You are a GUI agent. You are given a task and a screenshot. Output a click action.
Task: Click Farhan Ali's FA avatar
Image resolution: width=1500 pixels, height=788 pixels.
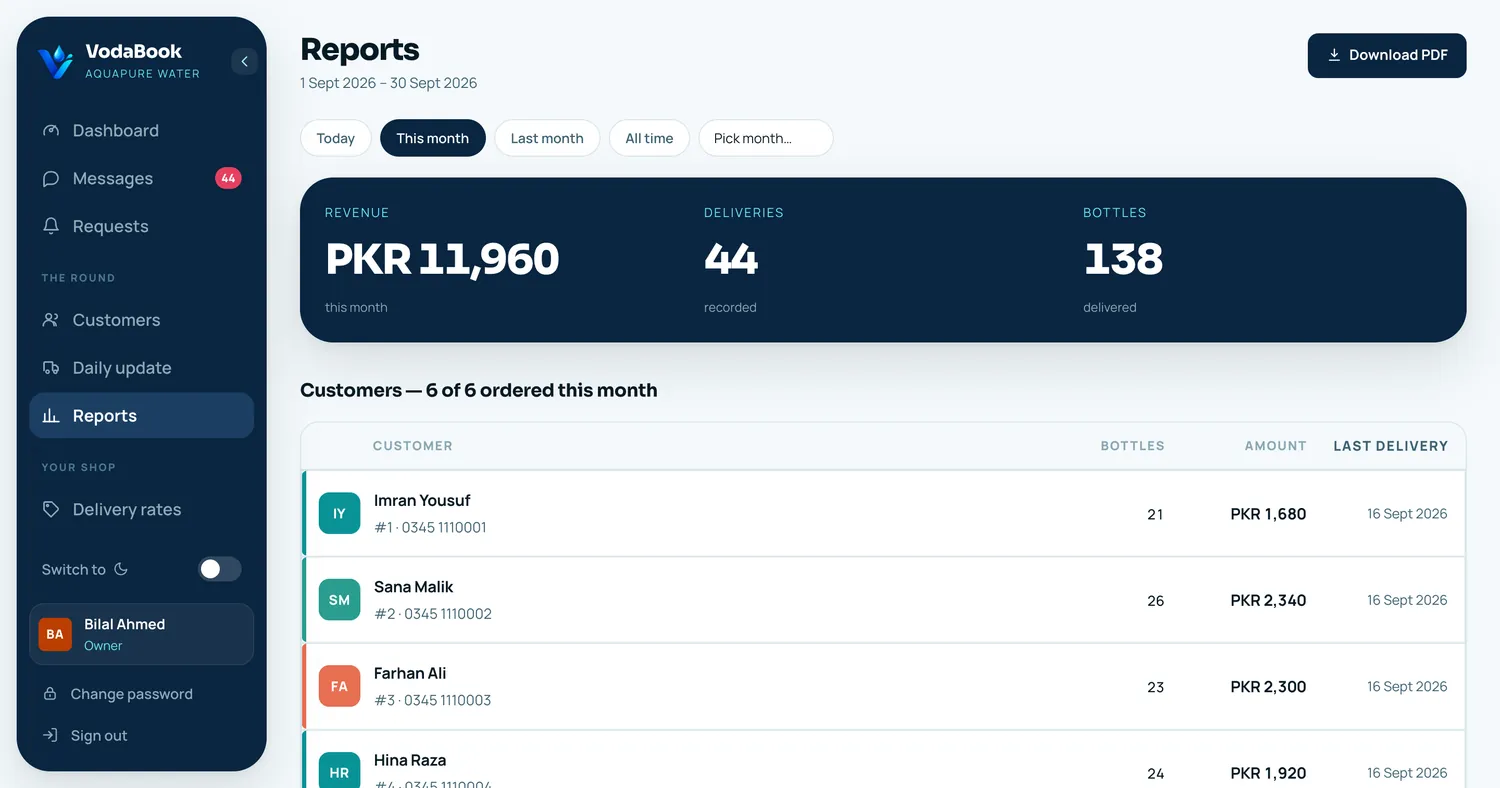(339, 686)
